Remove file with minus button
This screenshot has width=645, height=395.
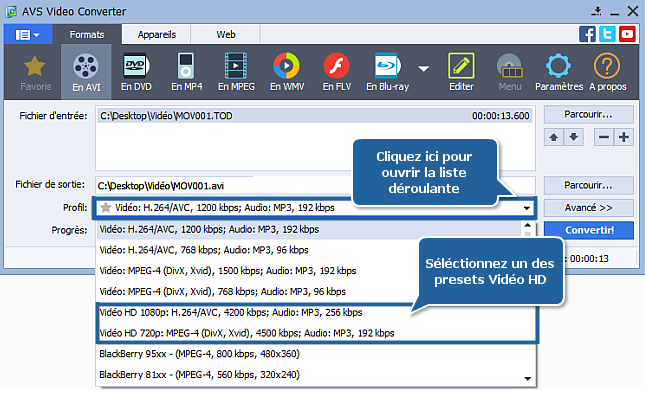click(604, 137)
